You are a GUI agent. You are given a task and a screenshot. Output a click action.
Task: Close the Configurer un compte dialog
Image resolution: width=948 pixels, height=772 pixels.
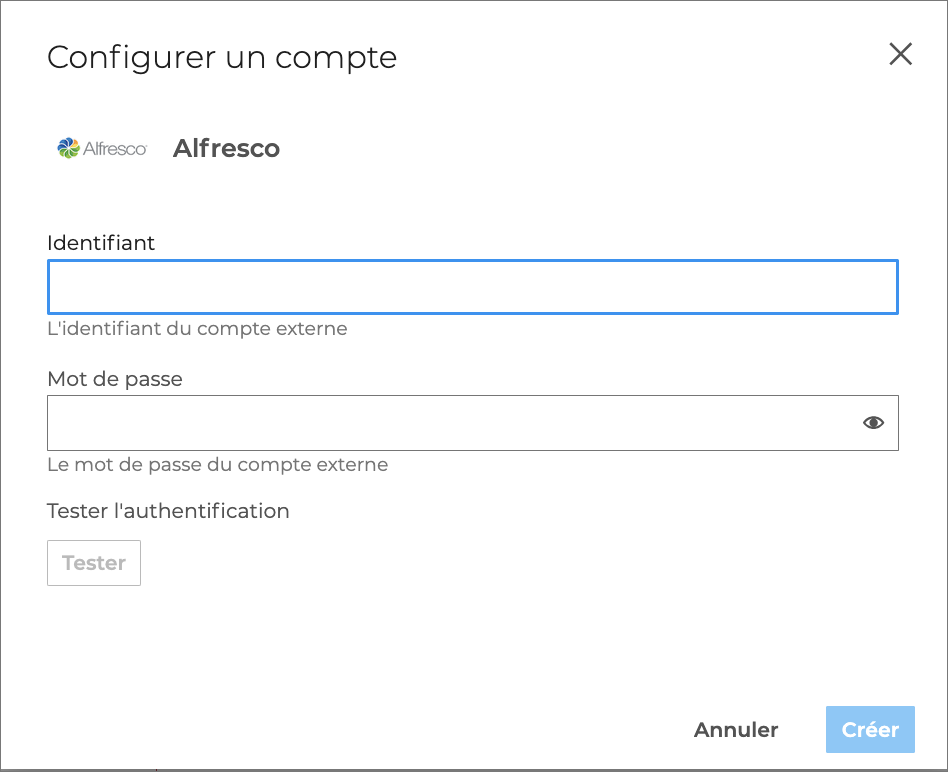point(901,54)
